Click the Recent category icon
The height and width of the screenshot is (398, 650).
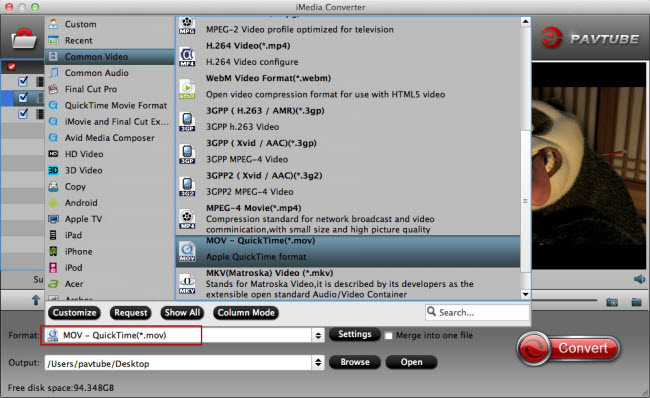point(53,40)
